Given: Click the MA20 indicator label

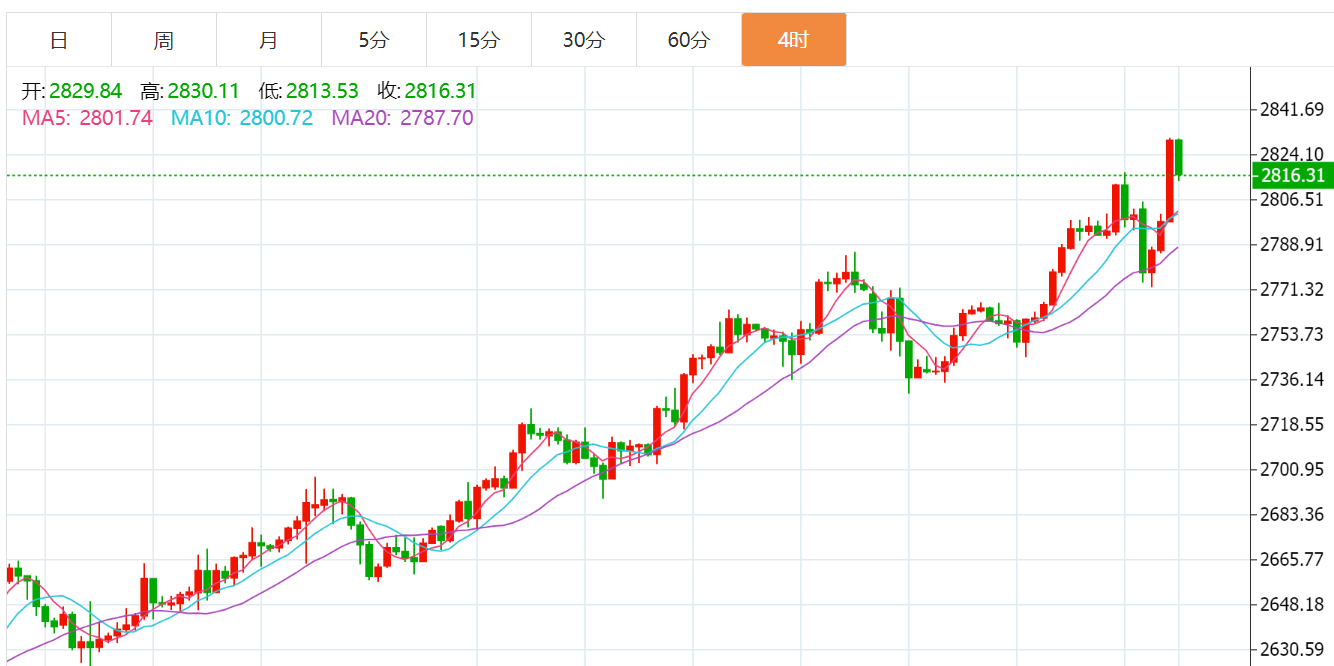Looking at the screenshot, I should [402, 118].
